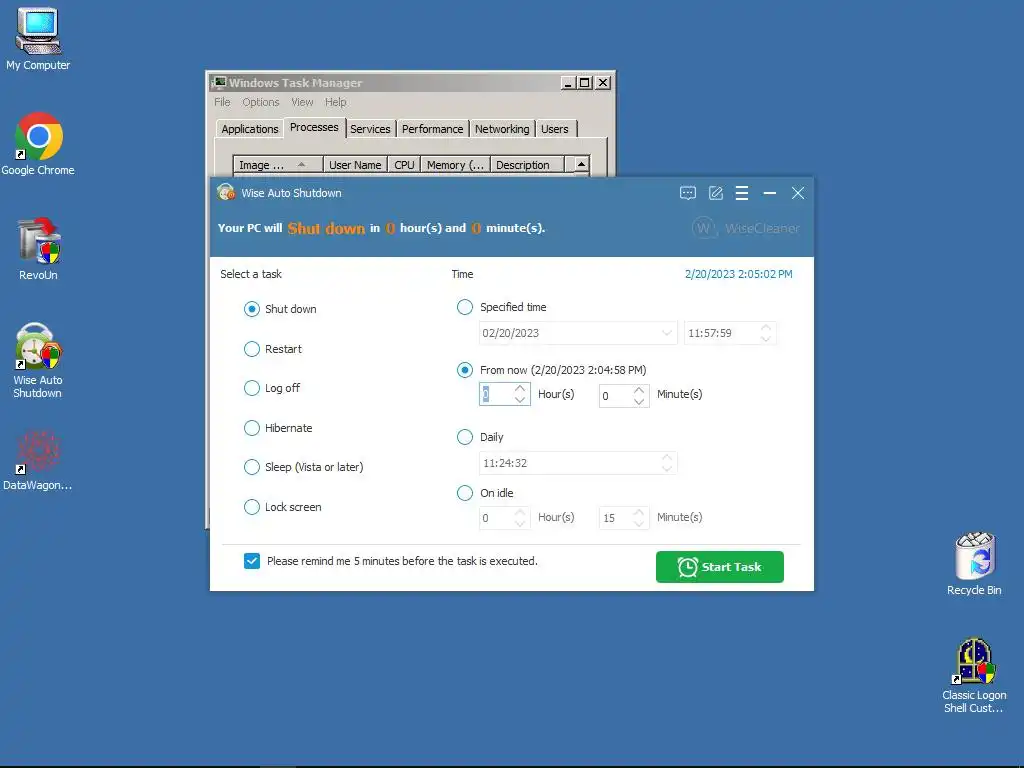Open the View menu in Task Manager
Image resolution: width=1024 pixels, height=768 pixels.
tap(302, 102)
